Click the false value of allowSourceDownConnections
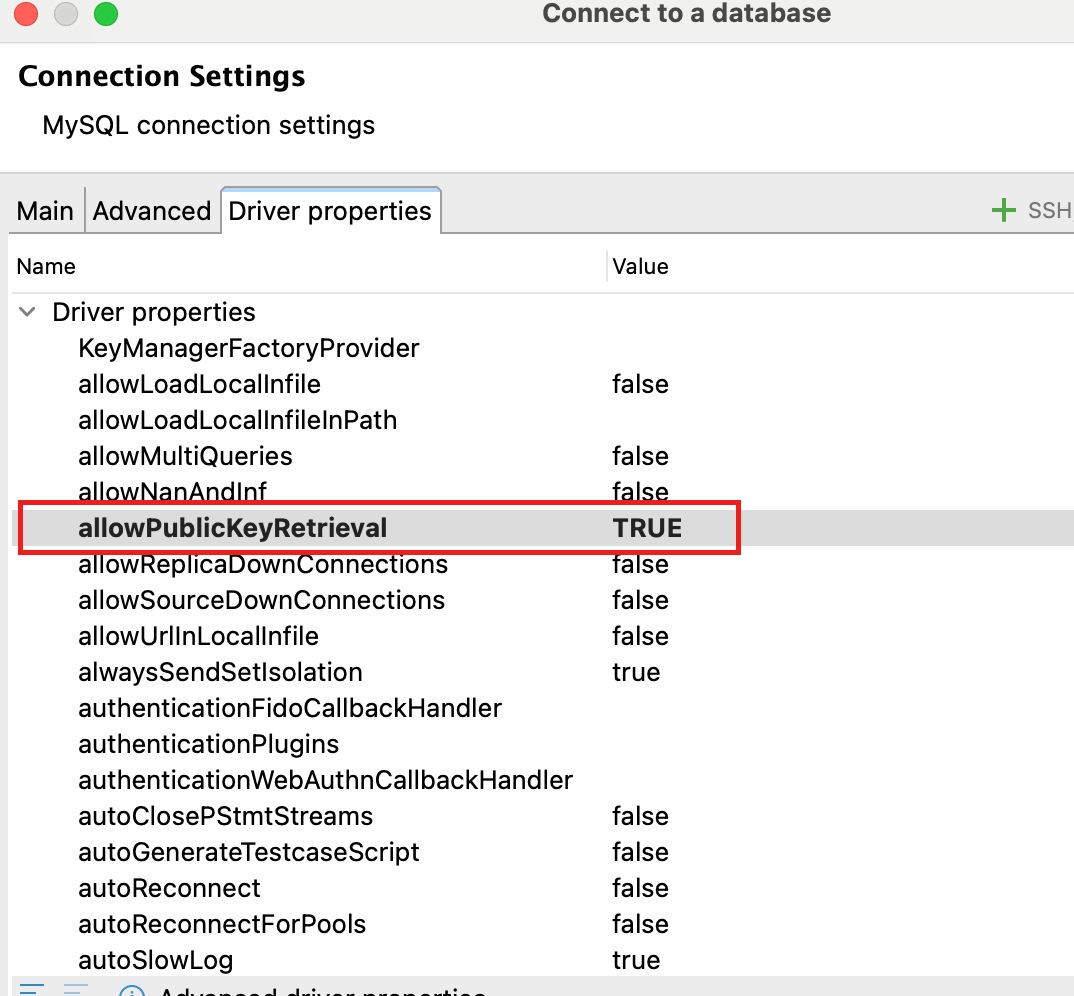Screen dimensions: 1074x996 pyautogui.click(x=640, y=600)
